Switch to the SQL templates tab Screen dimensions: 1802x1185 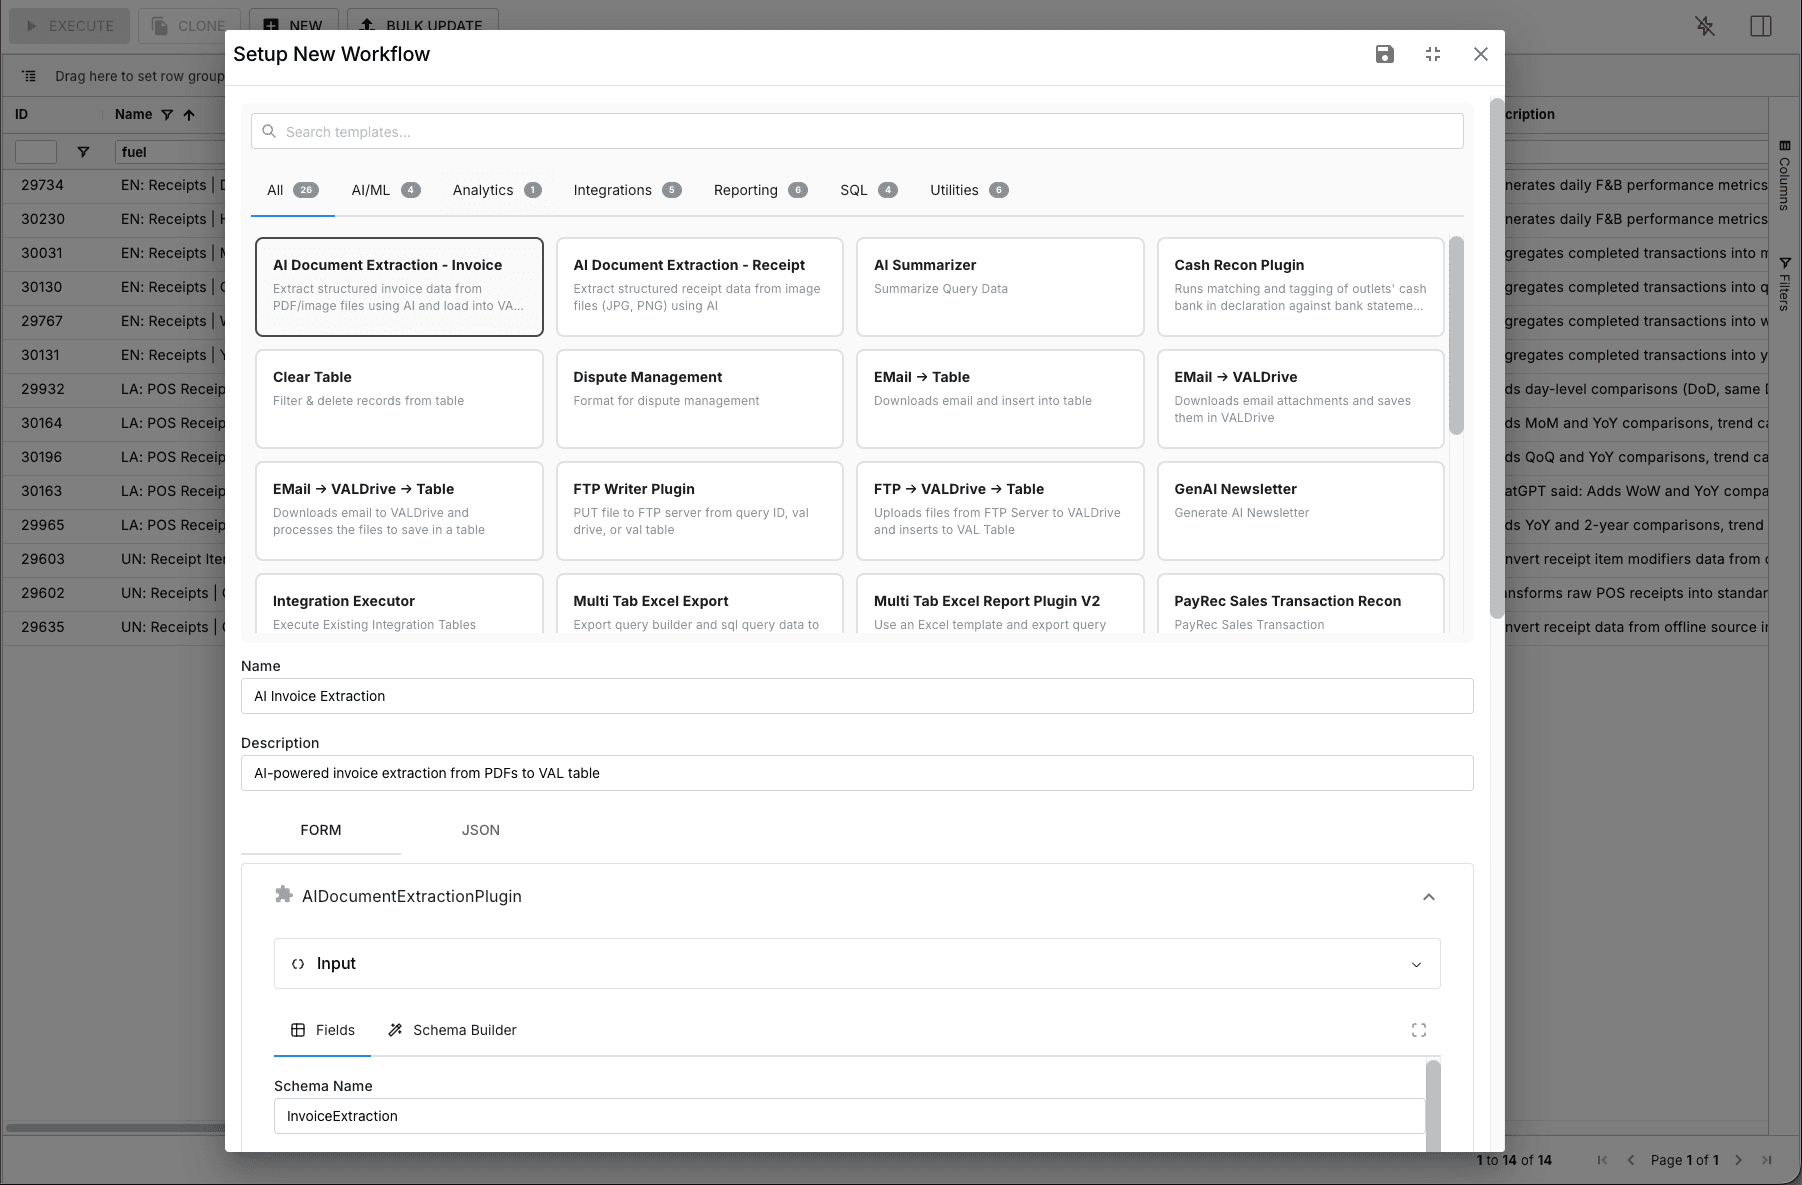869,190
